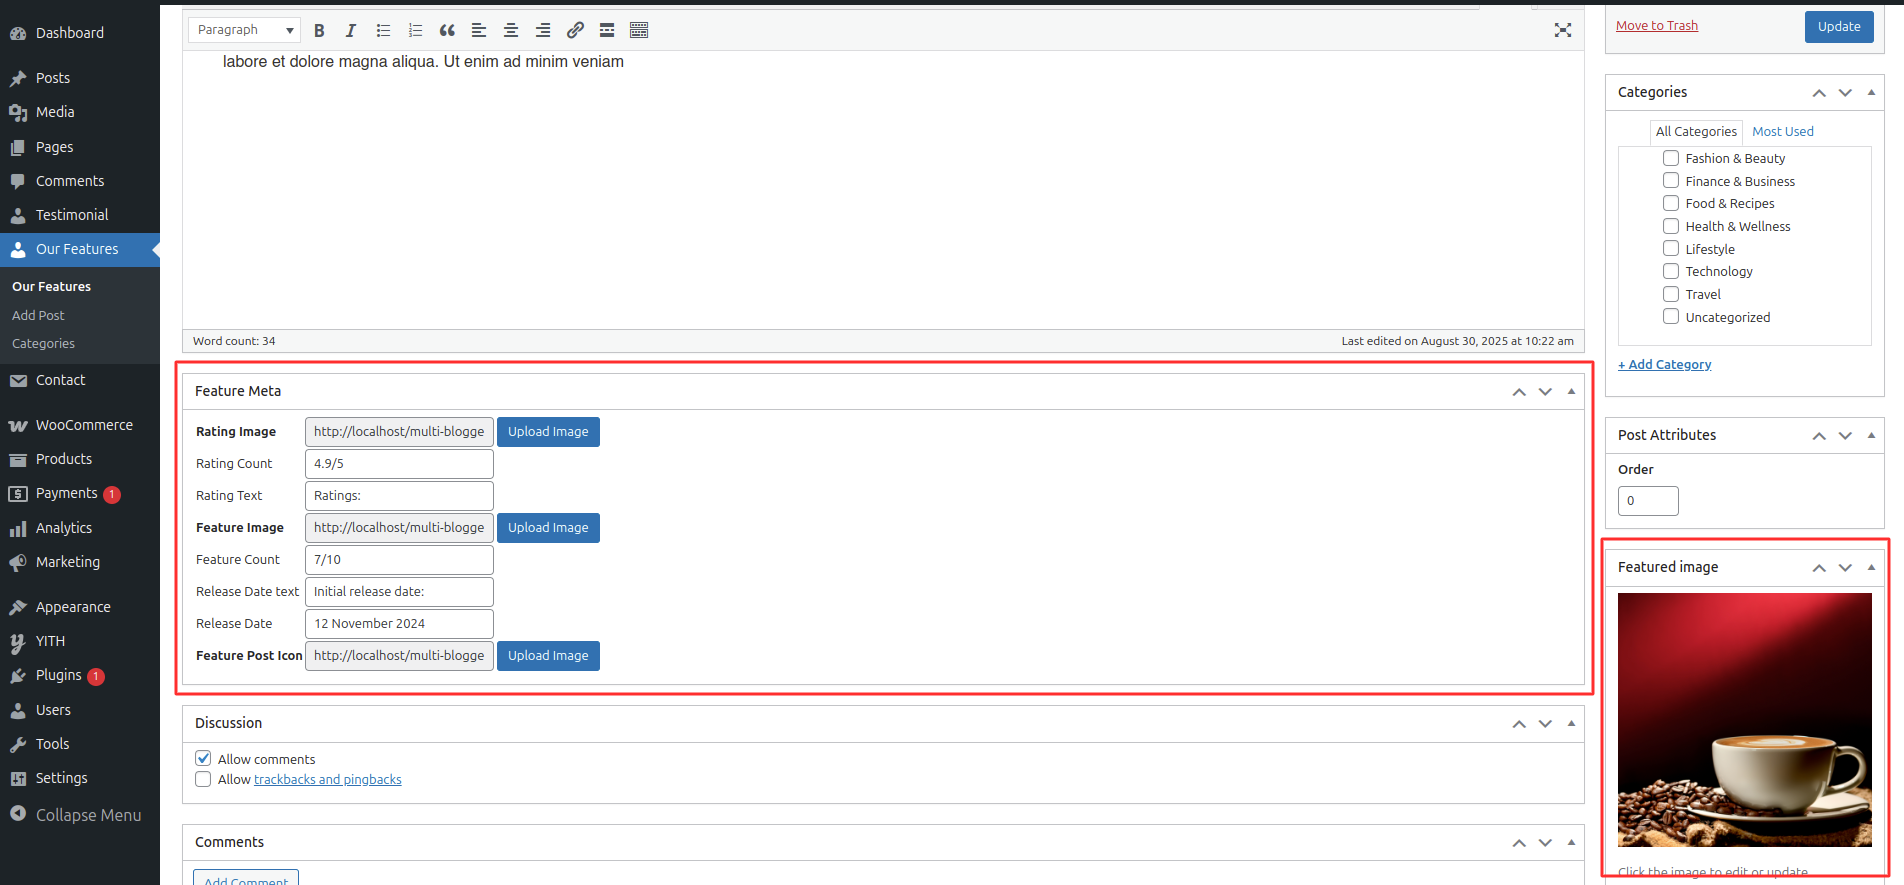
Task: Upload the Rating Image
Action: 548,432
